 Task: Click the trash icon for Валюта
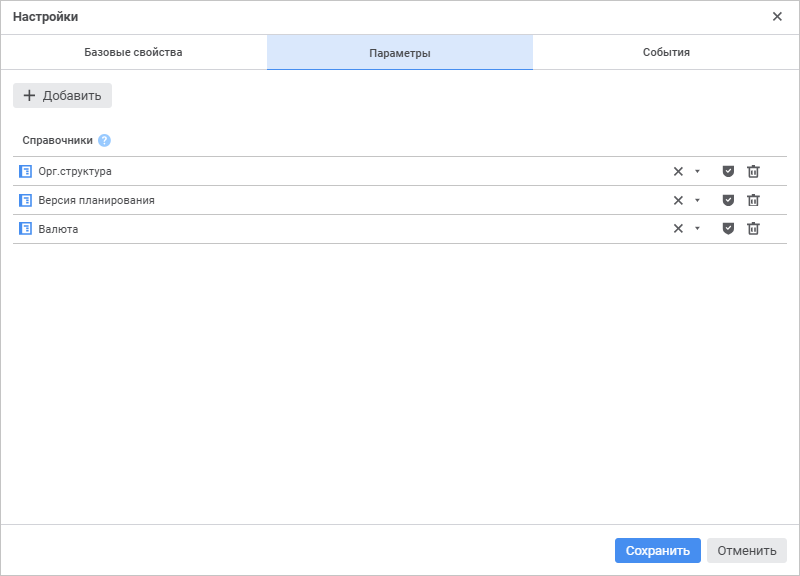click(754, 229)
